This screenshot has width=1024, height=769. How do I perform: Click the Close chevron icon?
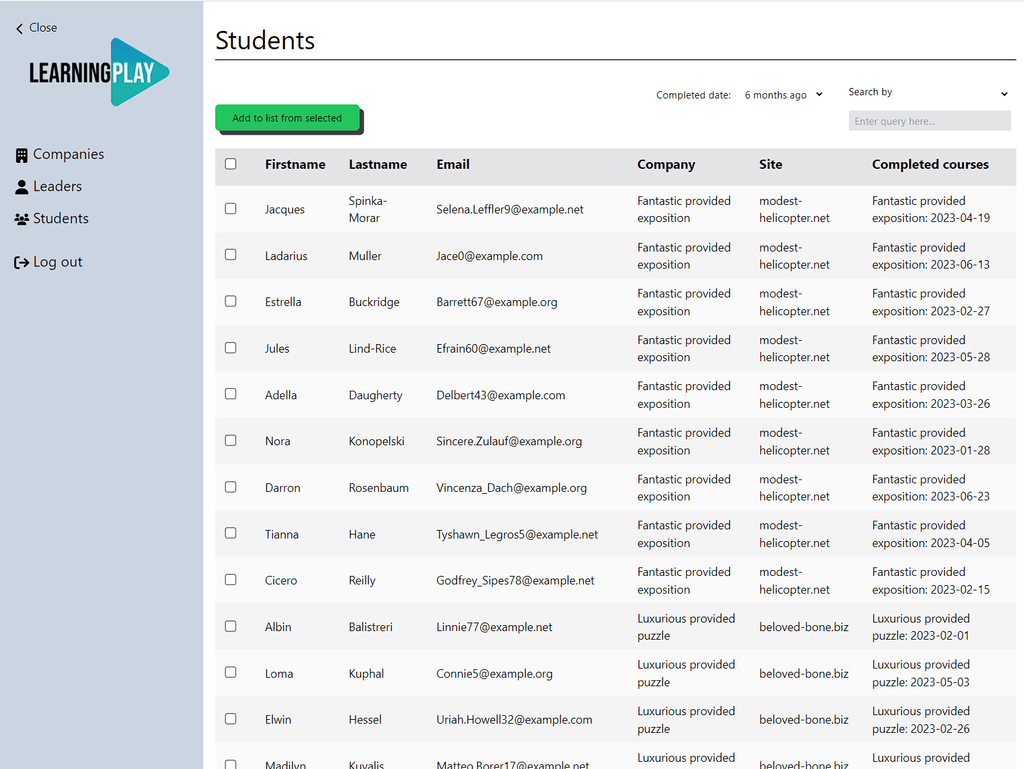click(20, 29)
